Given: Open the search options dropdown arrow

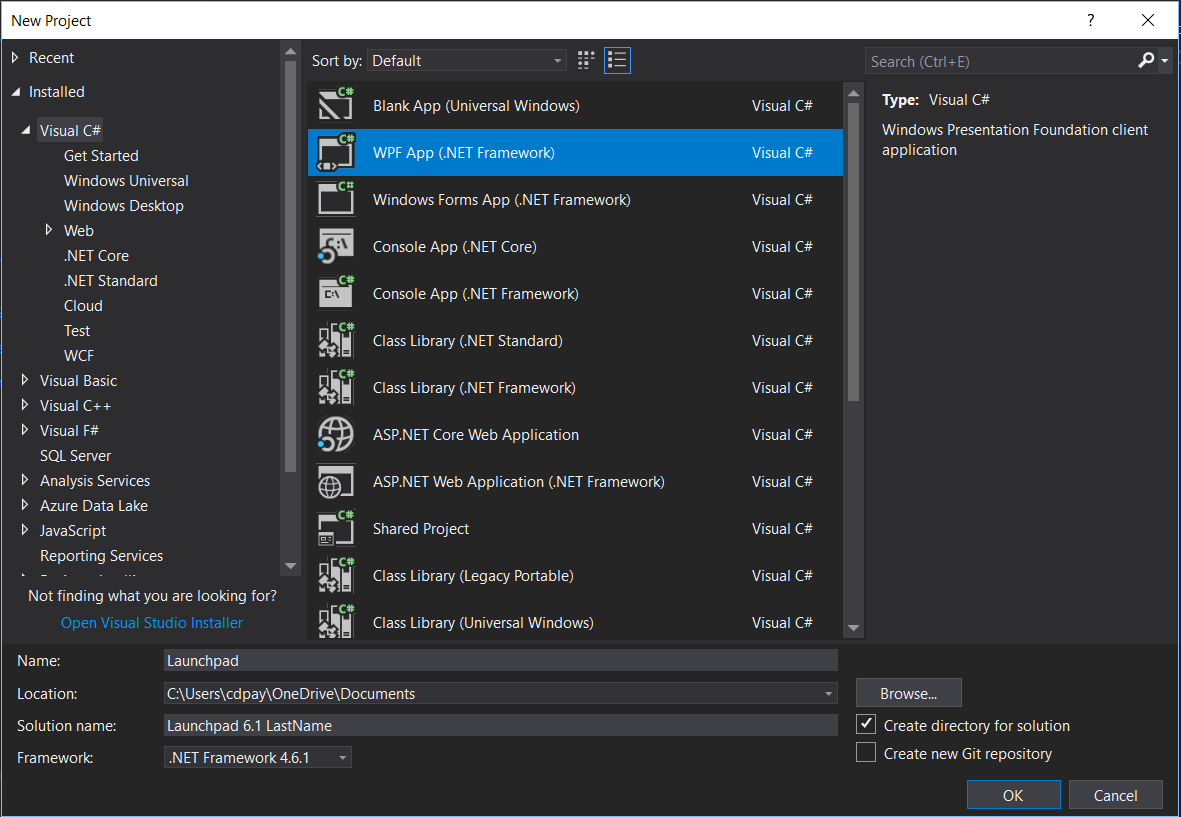Looking at the screenshot, I should click(x=1165, y=61).
